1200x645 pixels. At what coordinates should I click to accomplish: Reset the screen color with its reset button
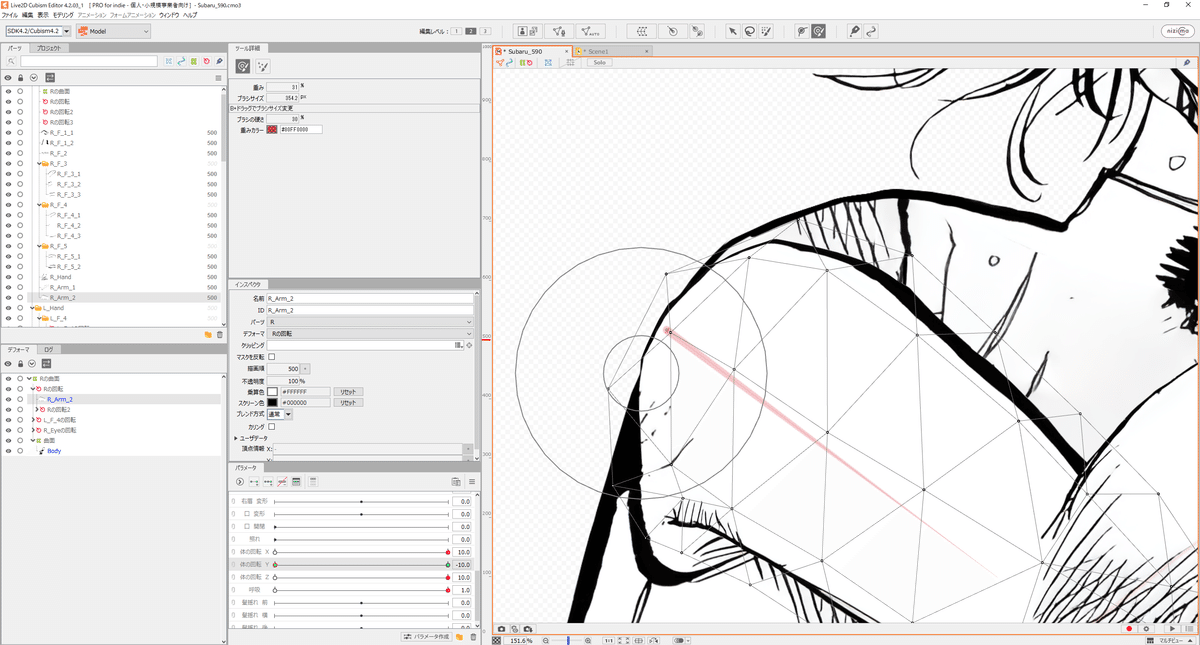pyautogui.click(x=347, y=402)
